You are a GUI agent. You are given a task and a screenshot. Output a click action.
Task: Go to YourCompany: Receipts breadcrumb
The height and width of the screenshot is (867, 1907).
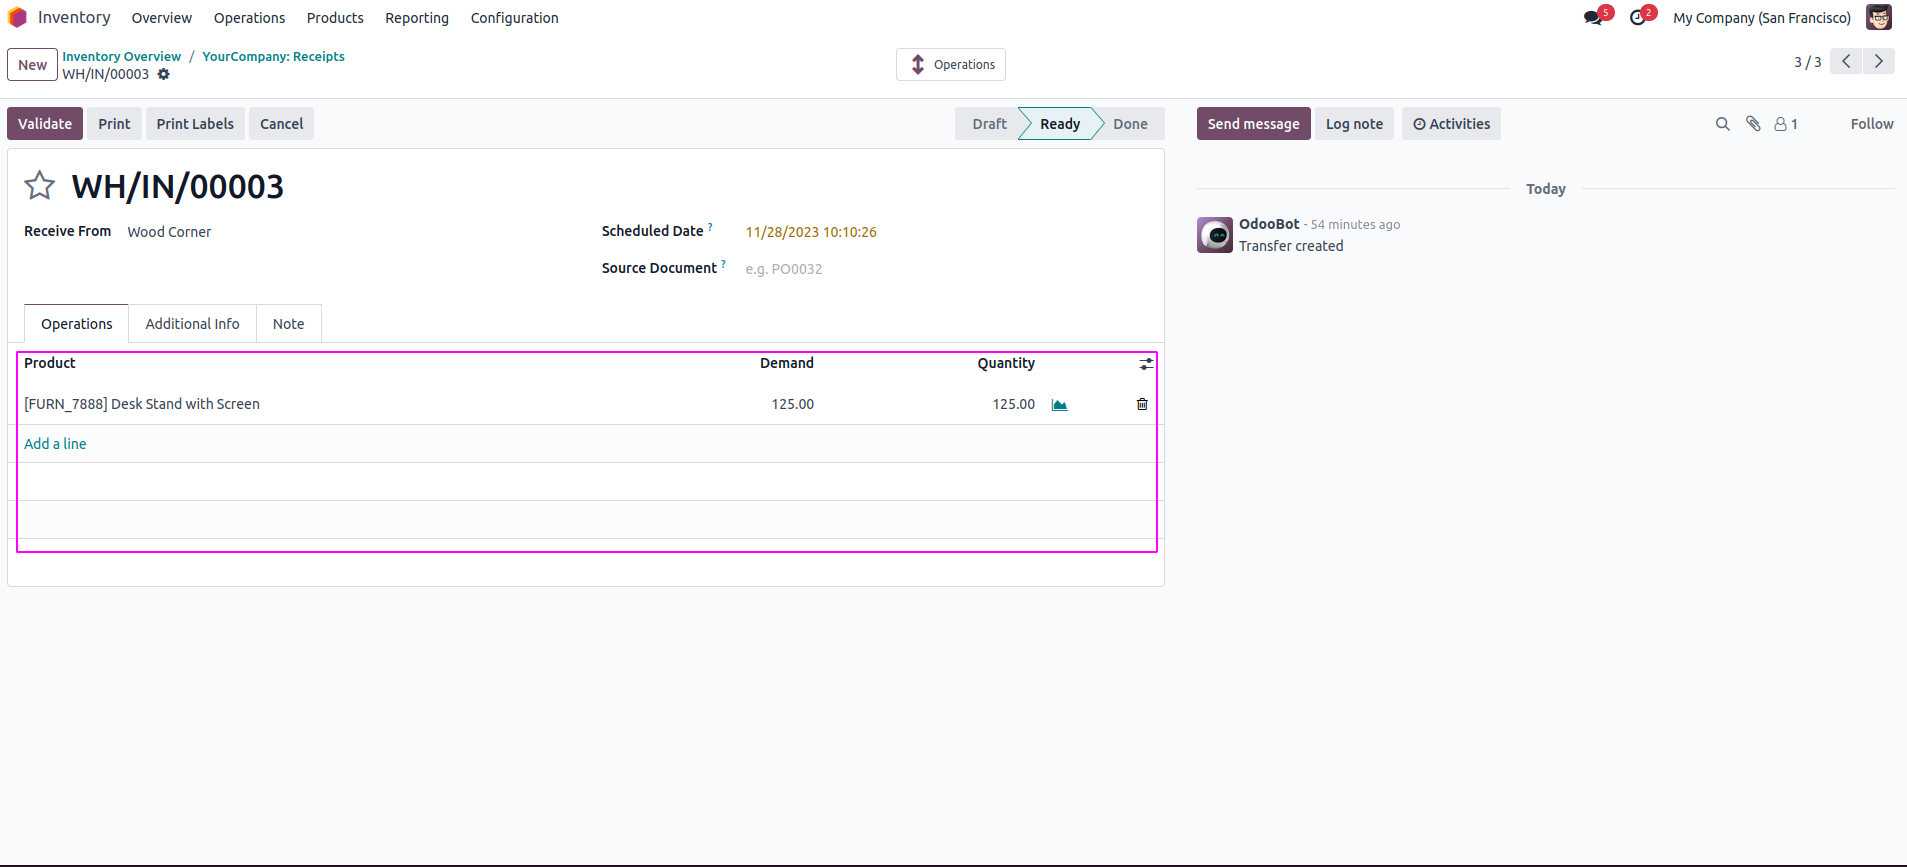[273, 57]
